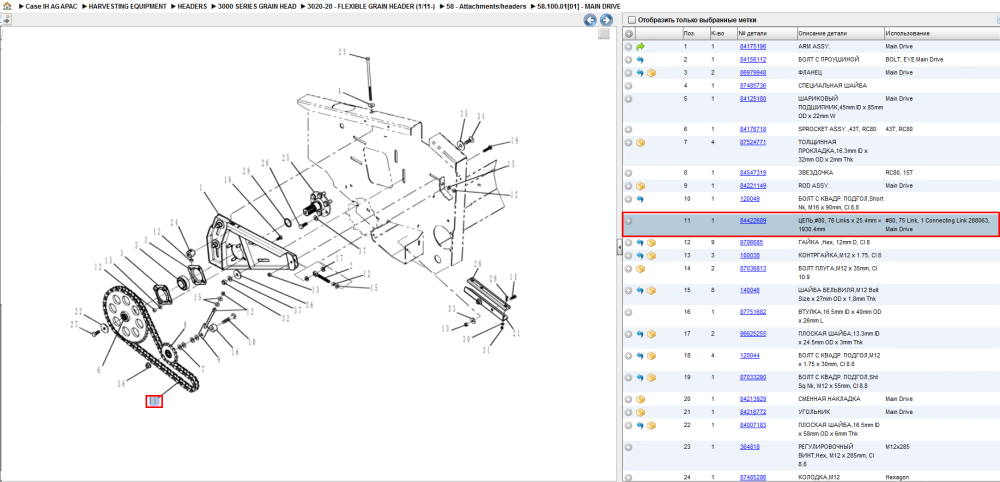Select callout number 38 in the diagram
Viewport: 1000px width, 482px height.
(x=121, y=384)
